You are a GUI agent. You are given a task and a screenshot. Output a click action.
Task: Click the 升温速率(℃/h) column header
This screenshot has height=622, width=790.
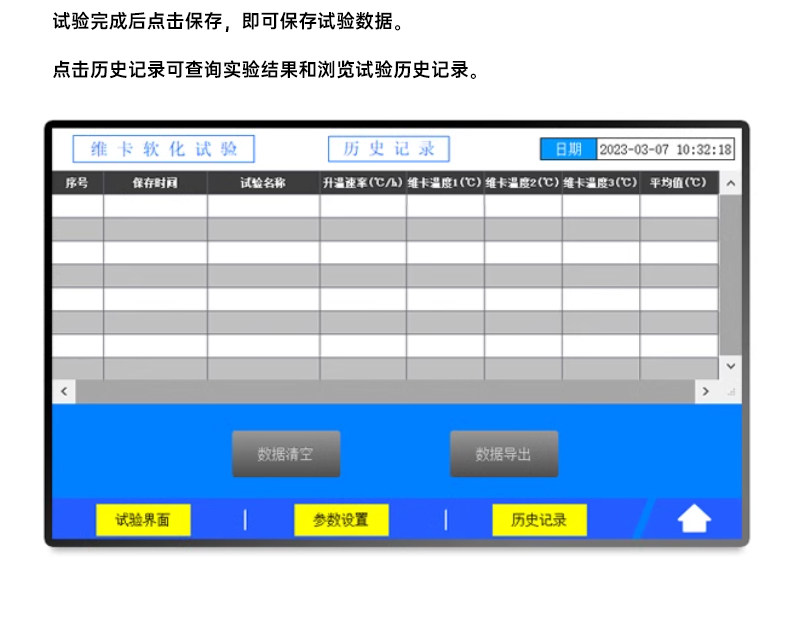click(363, 183)
